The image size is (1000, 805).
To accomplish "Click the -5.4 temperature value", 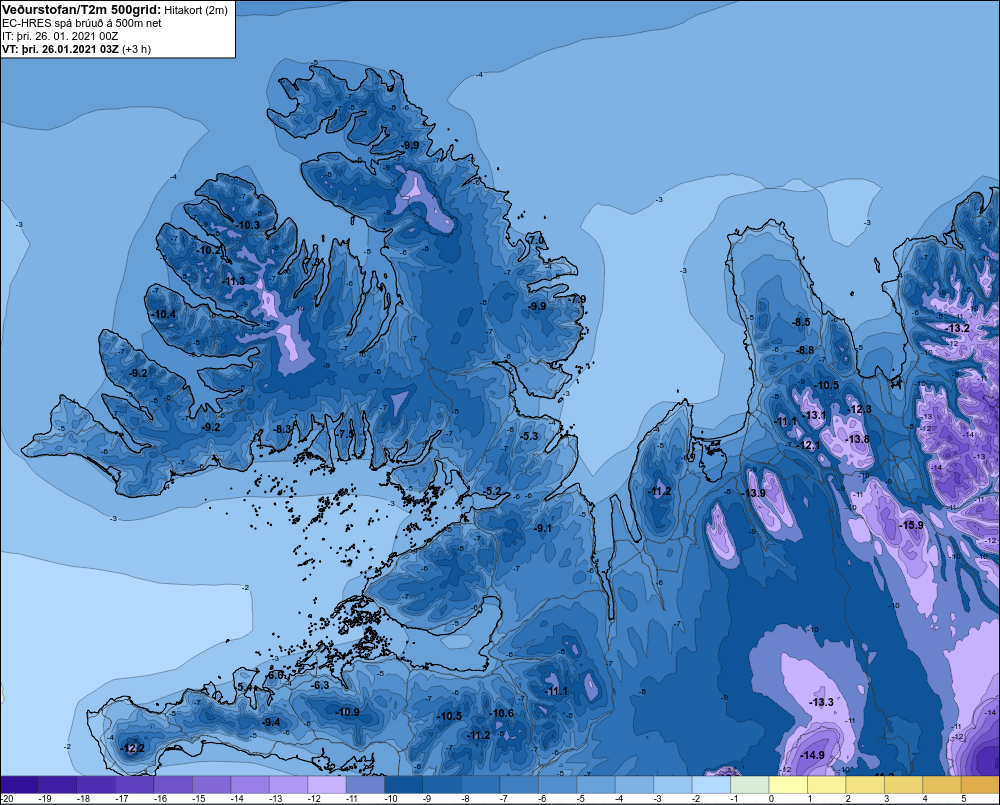I will 244,687.
